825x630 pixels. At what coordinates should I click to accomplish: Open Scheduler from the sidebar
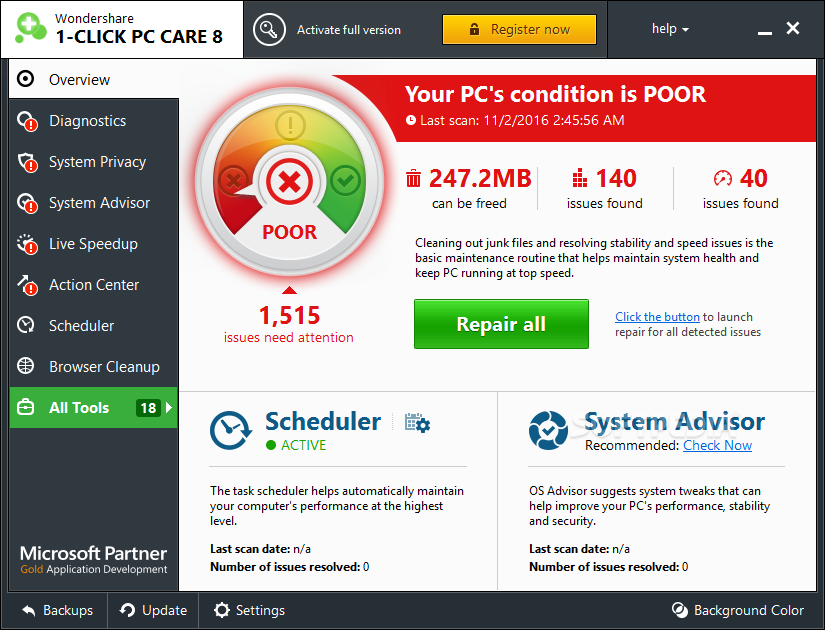pos(94,326)
